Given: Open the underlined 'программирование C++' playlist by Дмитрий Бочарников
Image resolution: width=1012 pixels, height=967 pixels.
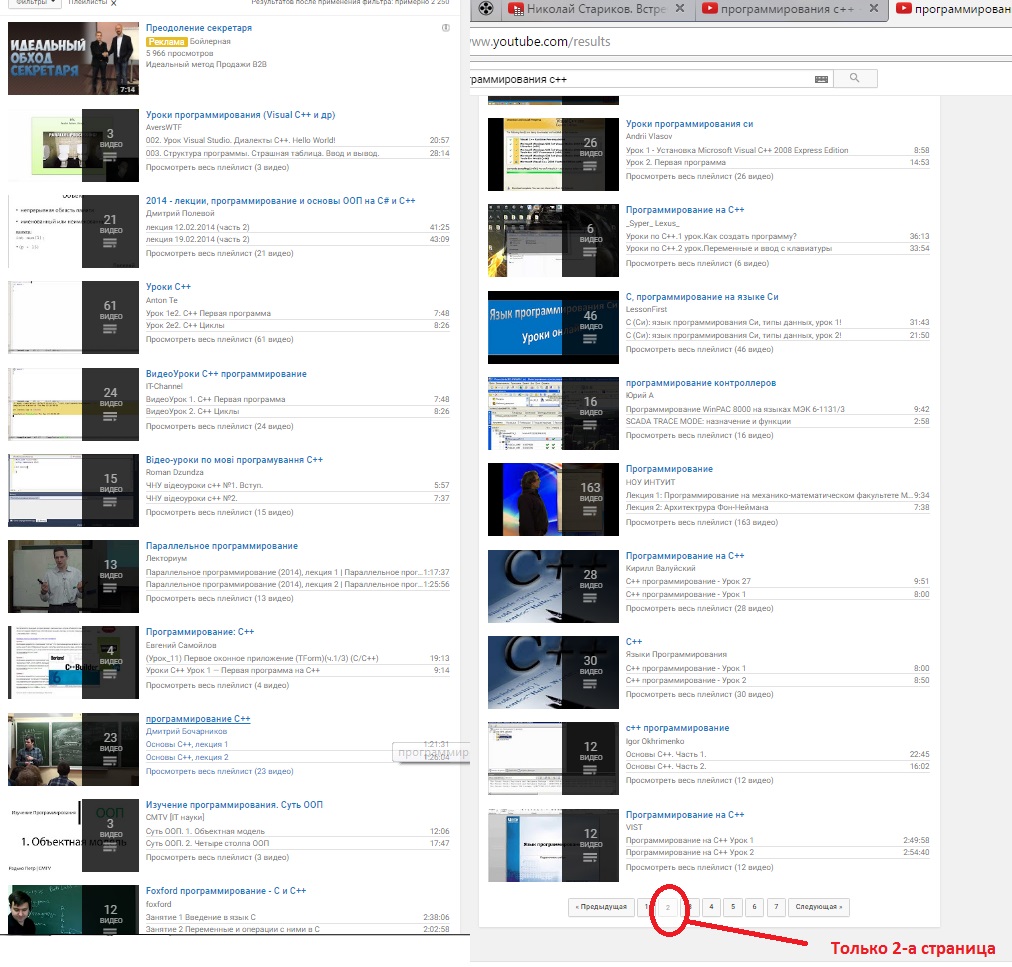Looking at the screenshot, I should pyautogui.click(x=197, y=718).
